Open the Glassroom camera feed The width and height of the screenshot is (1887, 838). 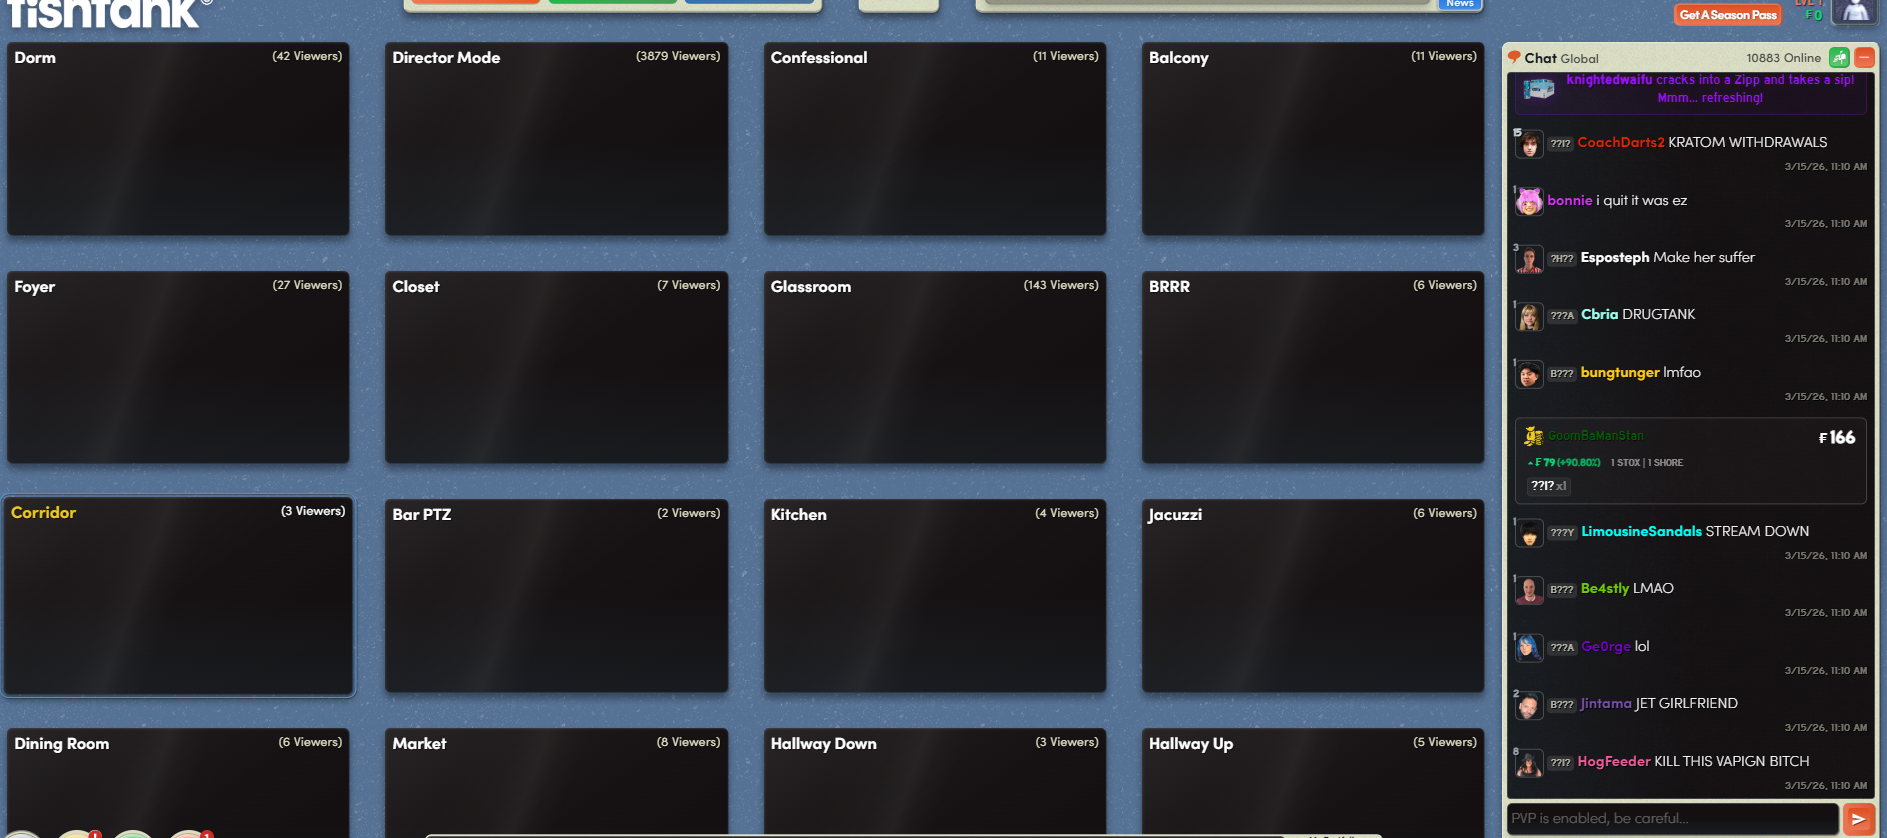[x=935, y=367]
